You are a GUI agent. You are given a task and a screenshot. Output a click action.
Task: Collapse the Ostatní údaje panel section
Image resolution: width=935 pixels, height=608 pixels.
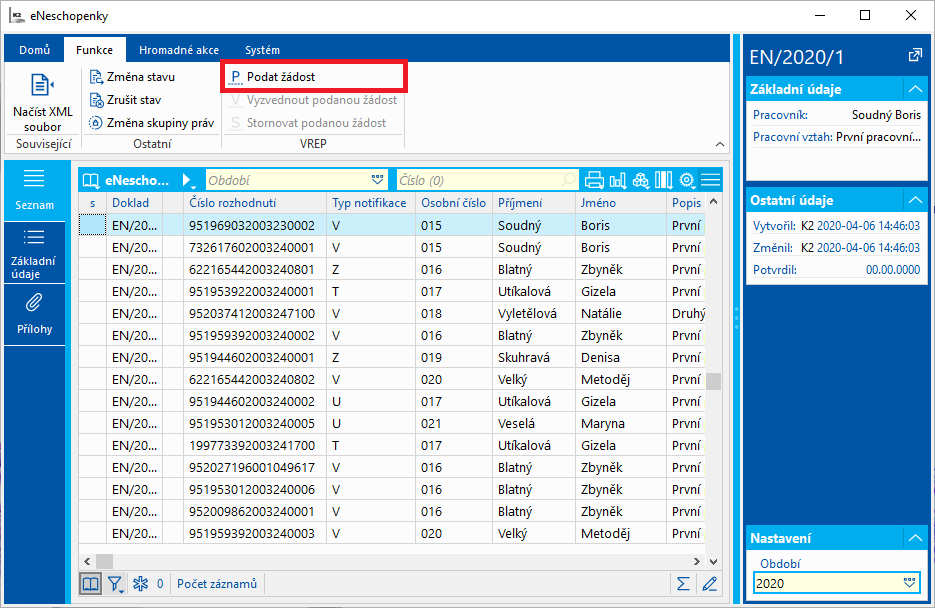tap(914, 200)
